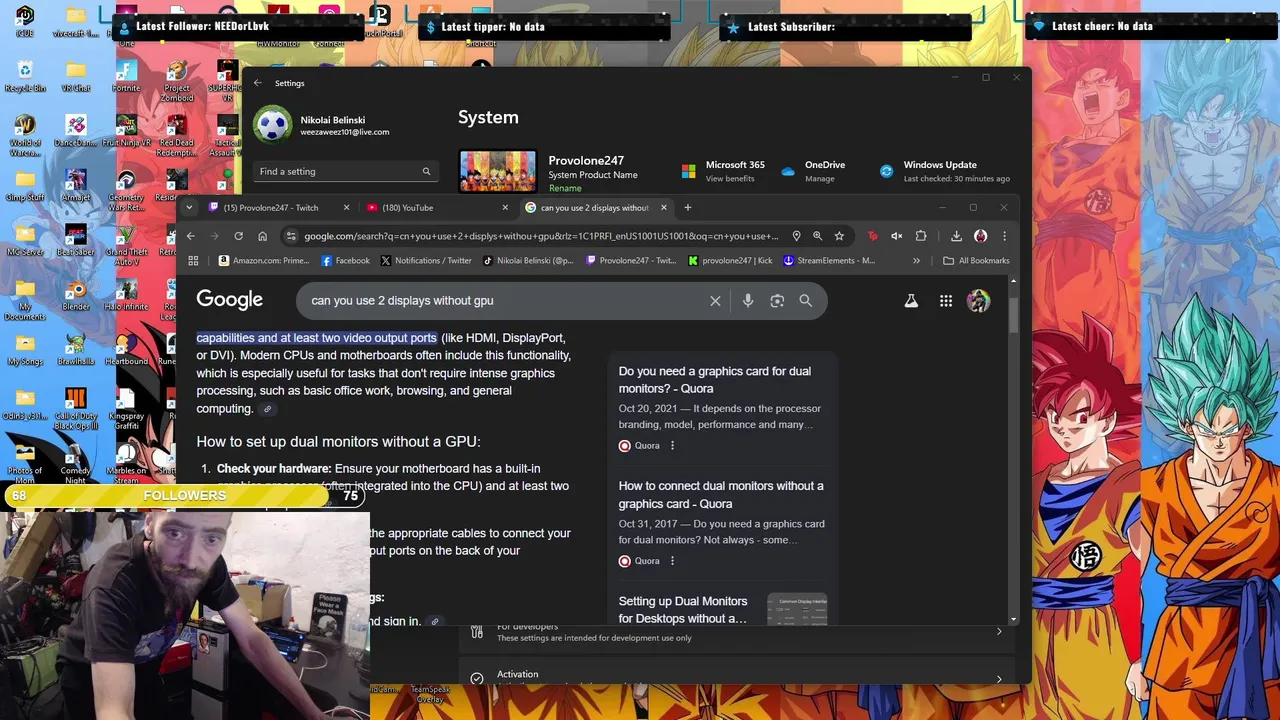Click the Settings "Find a setting" search box
The height and width of the screenshot is (720, 1280).
tap(345, 171)
